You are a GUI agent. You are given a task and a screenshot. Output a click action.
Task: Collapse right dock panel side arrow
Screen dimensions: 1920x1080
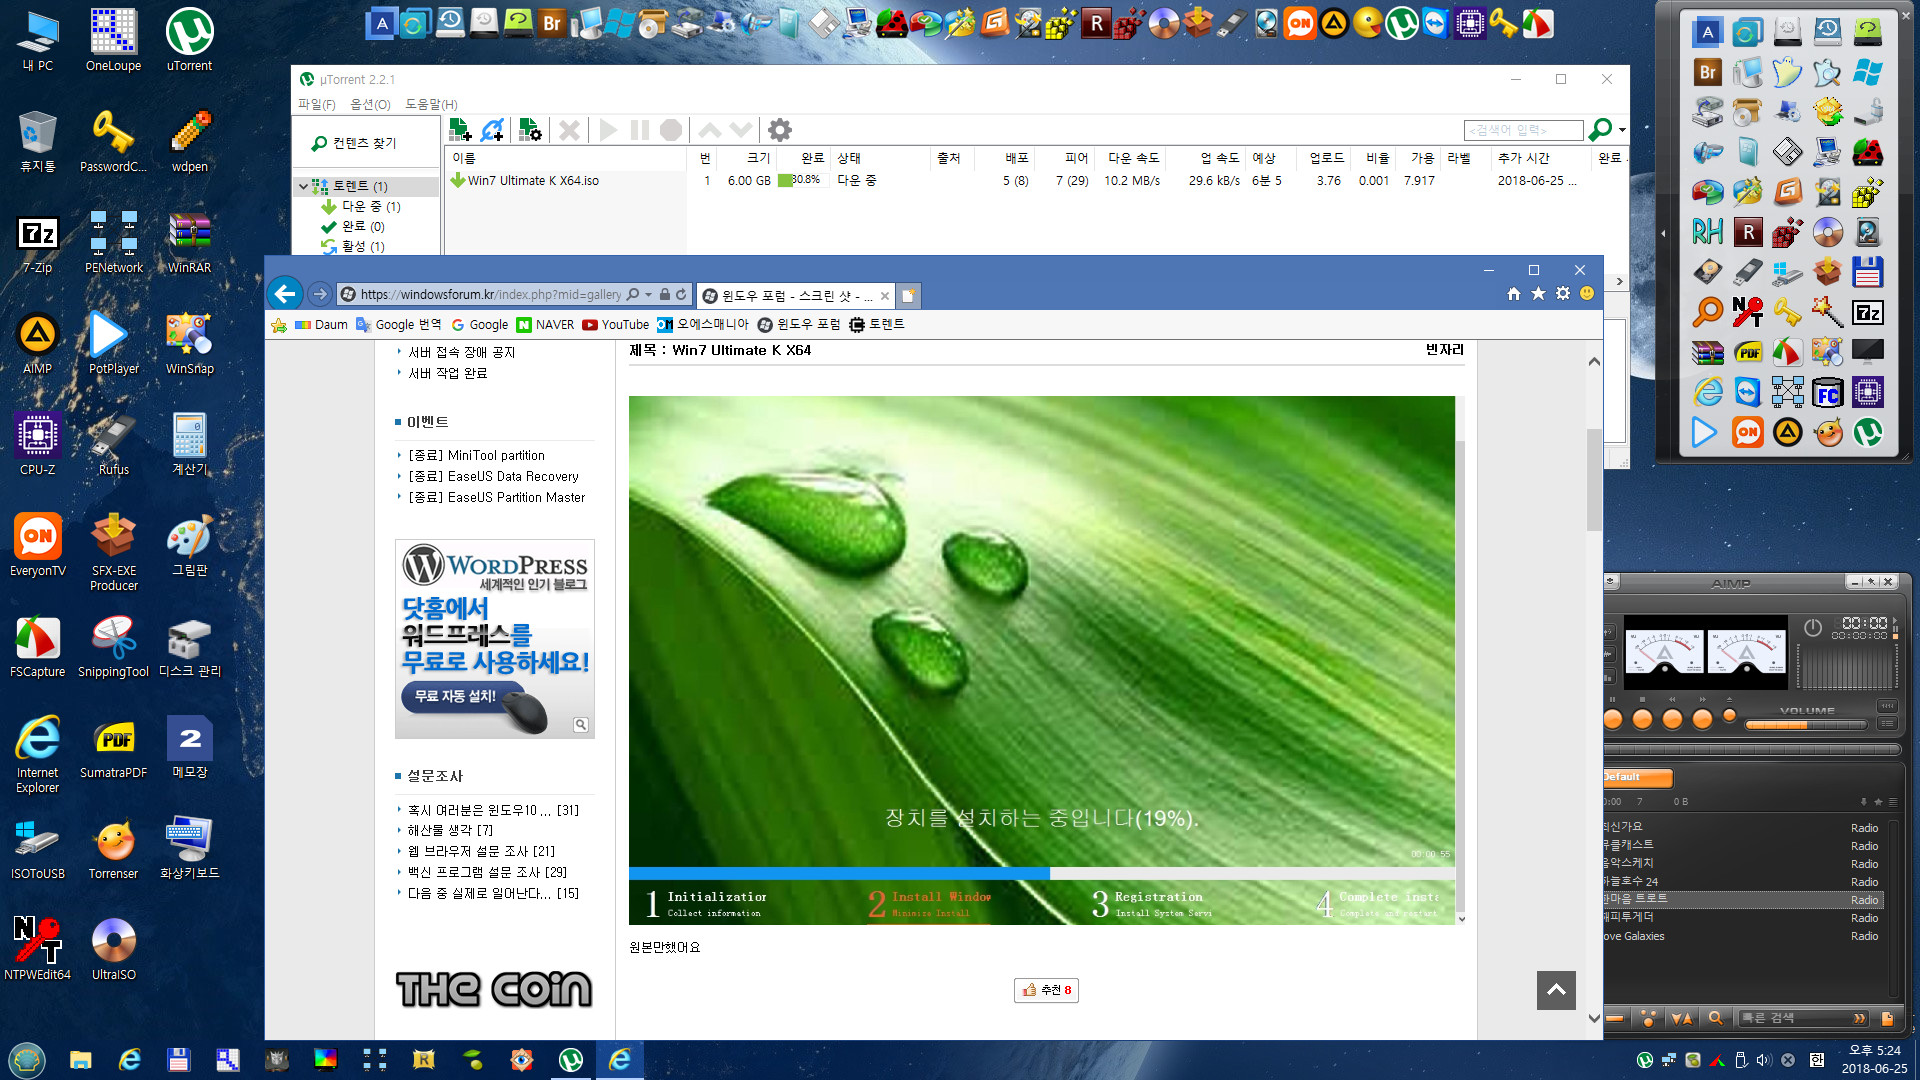1663,233
